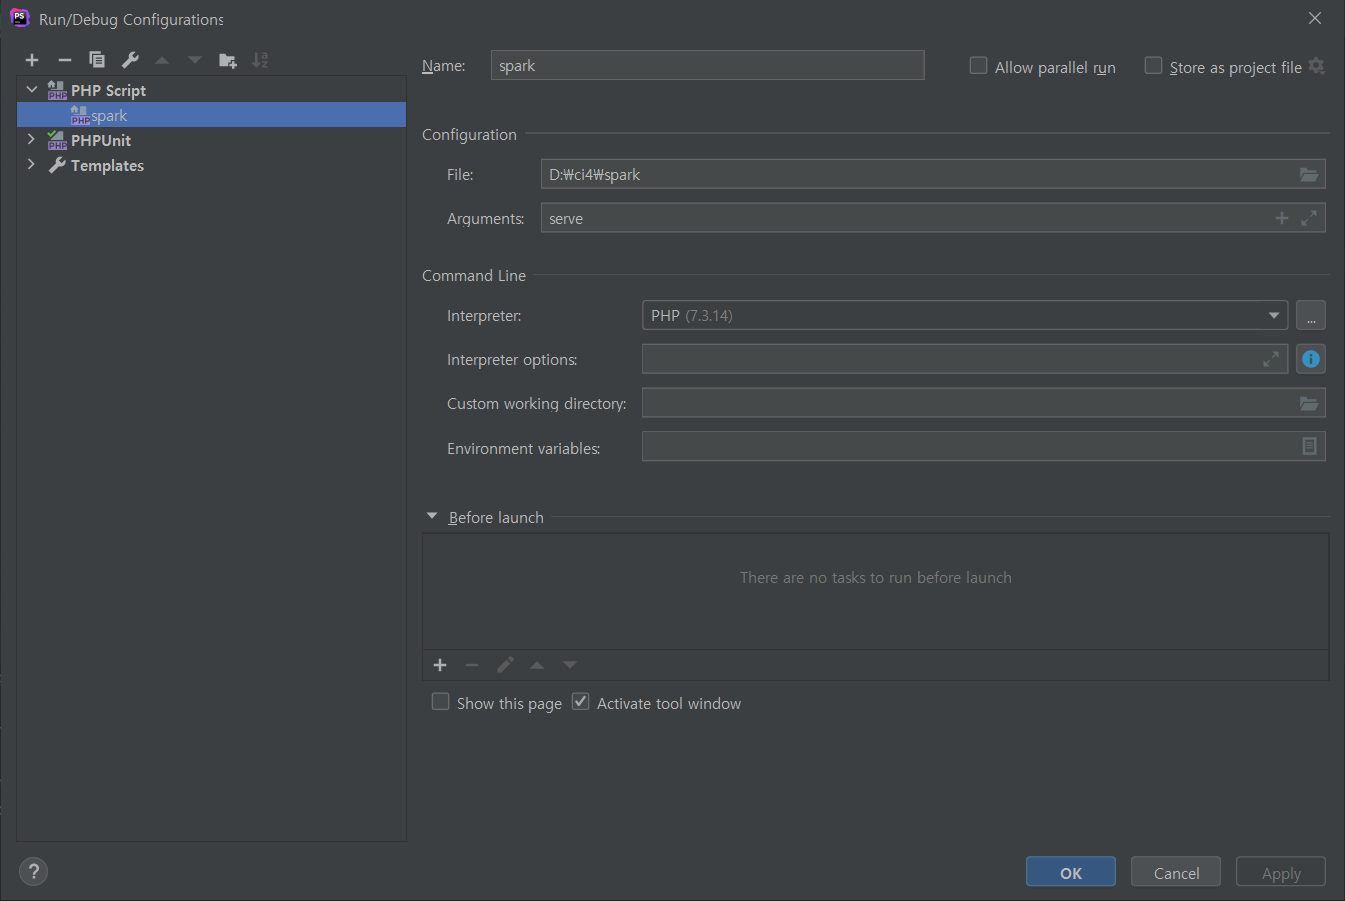Click the Copy Configuration icon
Image resolution: width=1345 pixels, height=901 pixels.
point(97,60)
